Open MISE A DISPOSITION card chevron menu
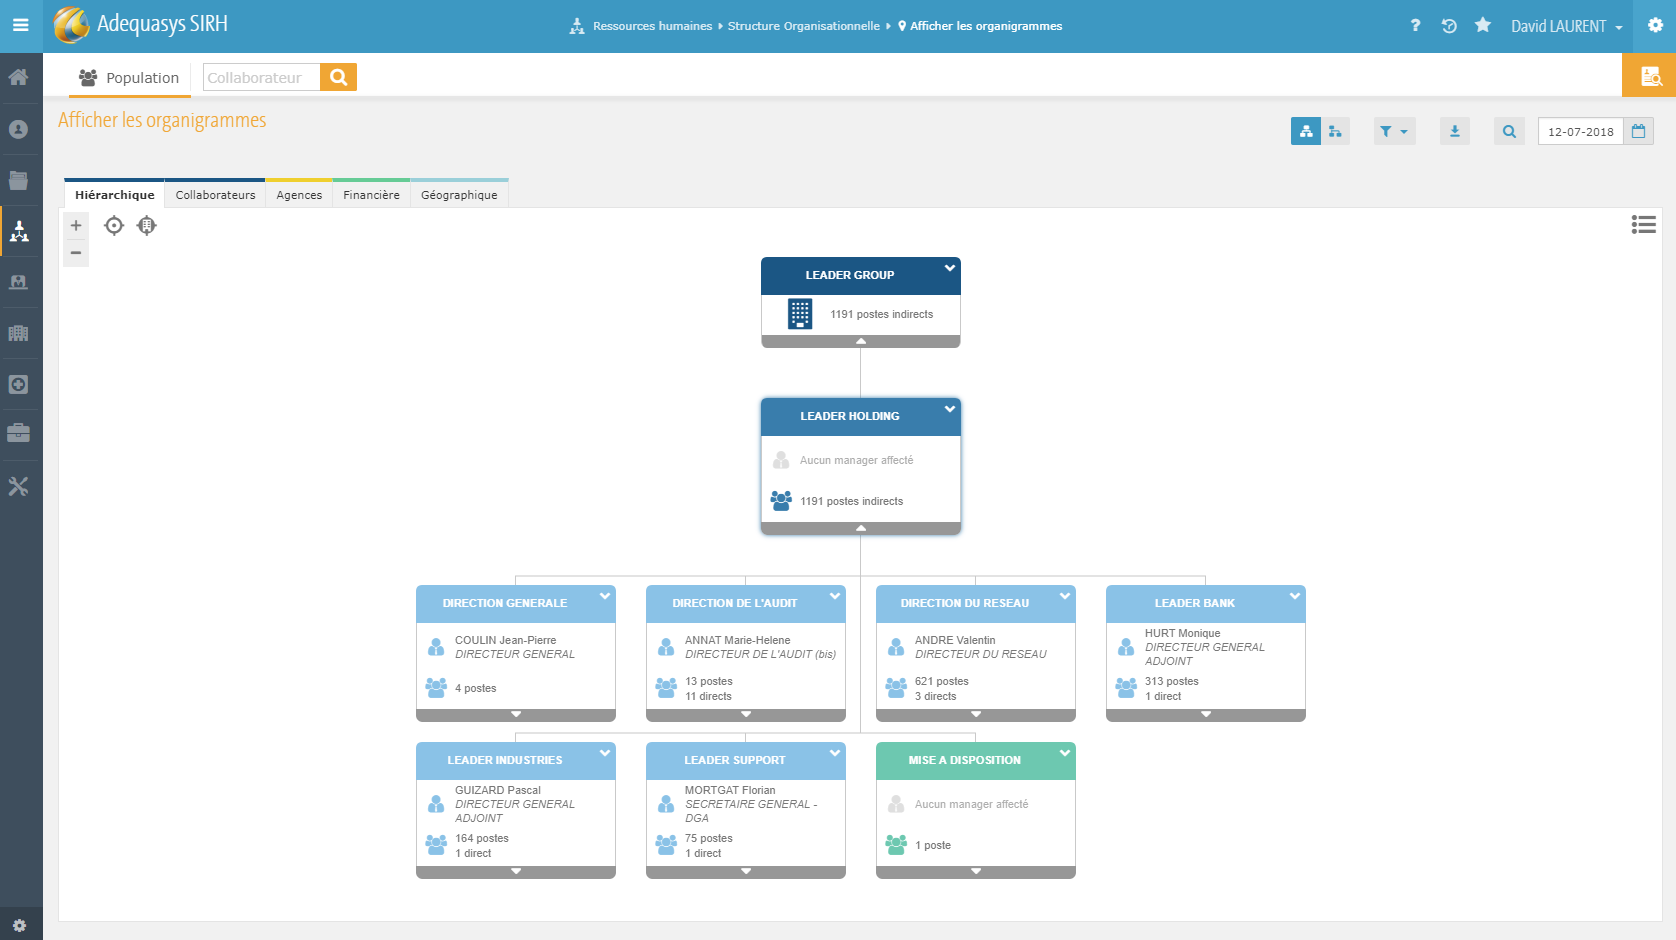This screenshot has width=1676, height=940. tap(1064, 753)
